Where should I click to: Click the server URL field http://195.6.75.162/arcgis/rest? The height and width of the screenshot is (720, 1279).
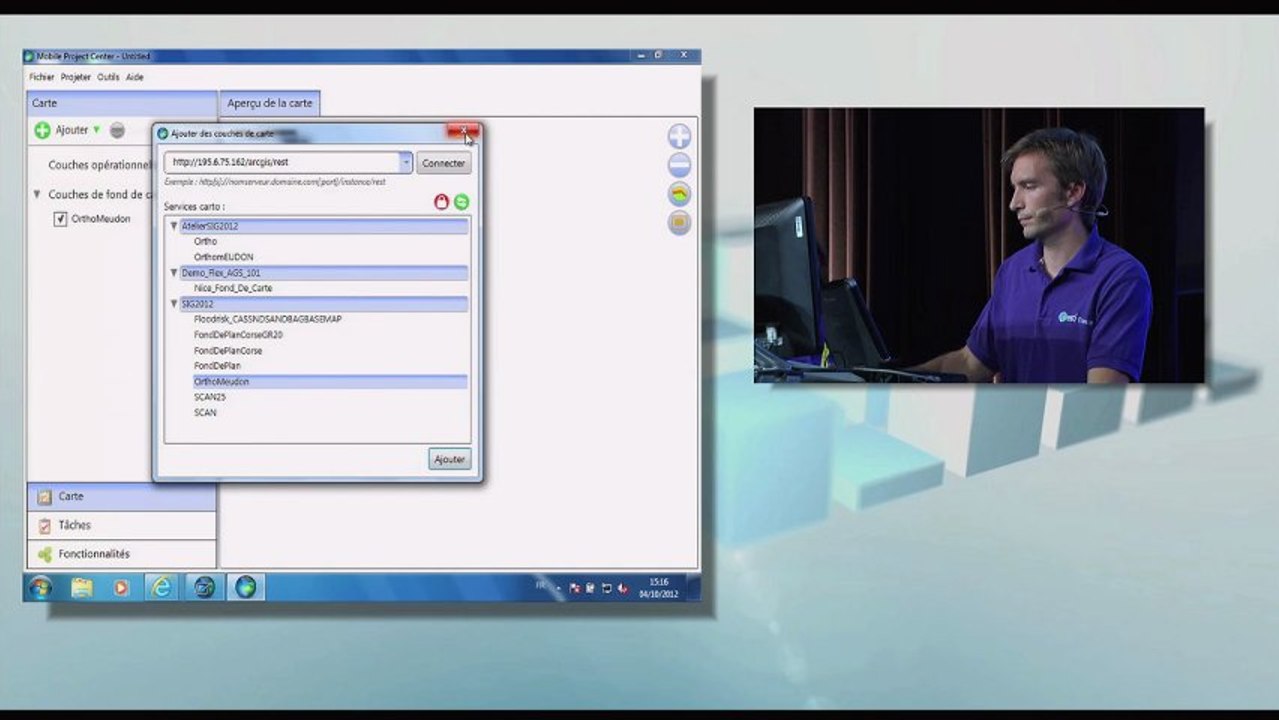[x=282, y=162]
